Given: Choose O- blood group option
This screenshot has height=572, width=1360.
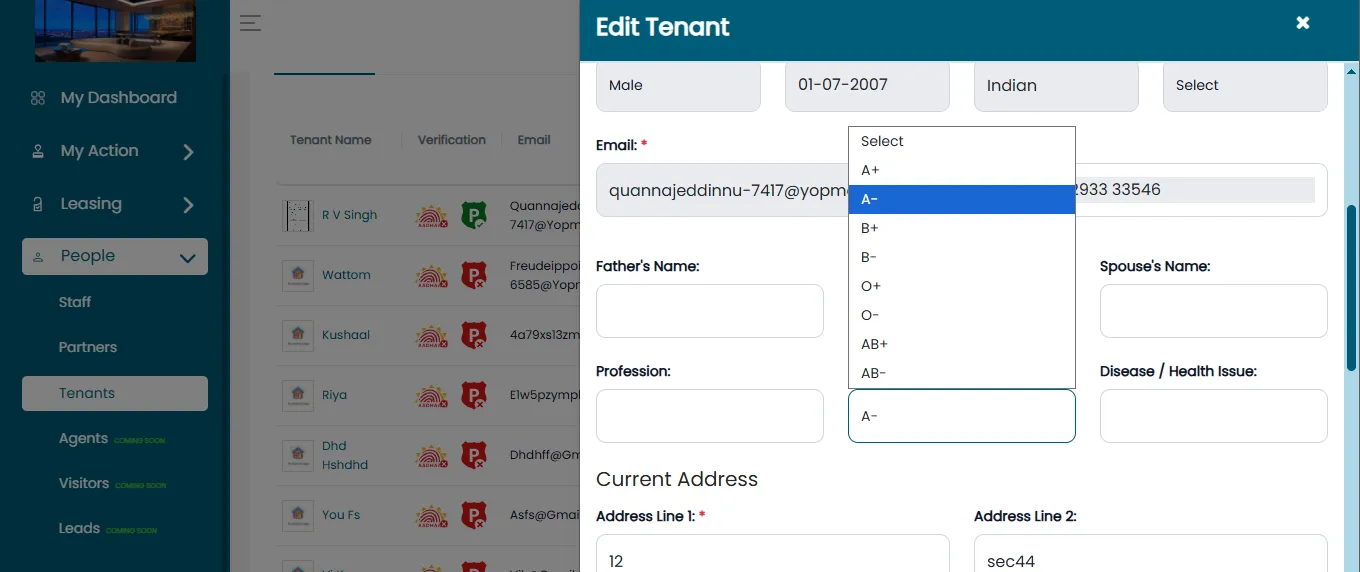Looking at the screenshot, I should [962, 316].
